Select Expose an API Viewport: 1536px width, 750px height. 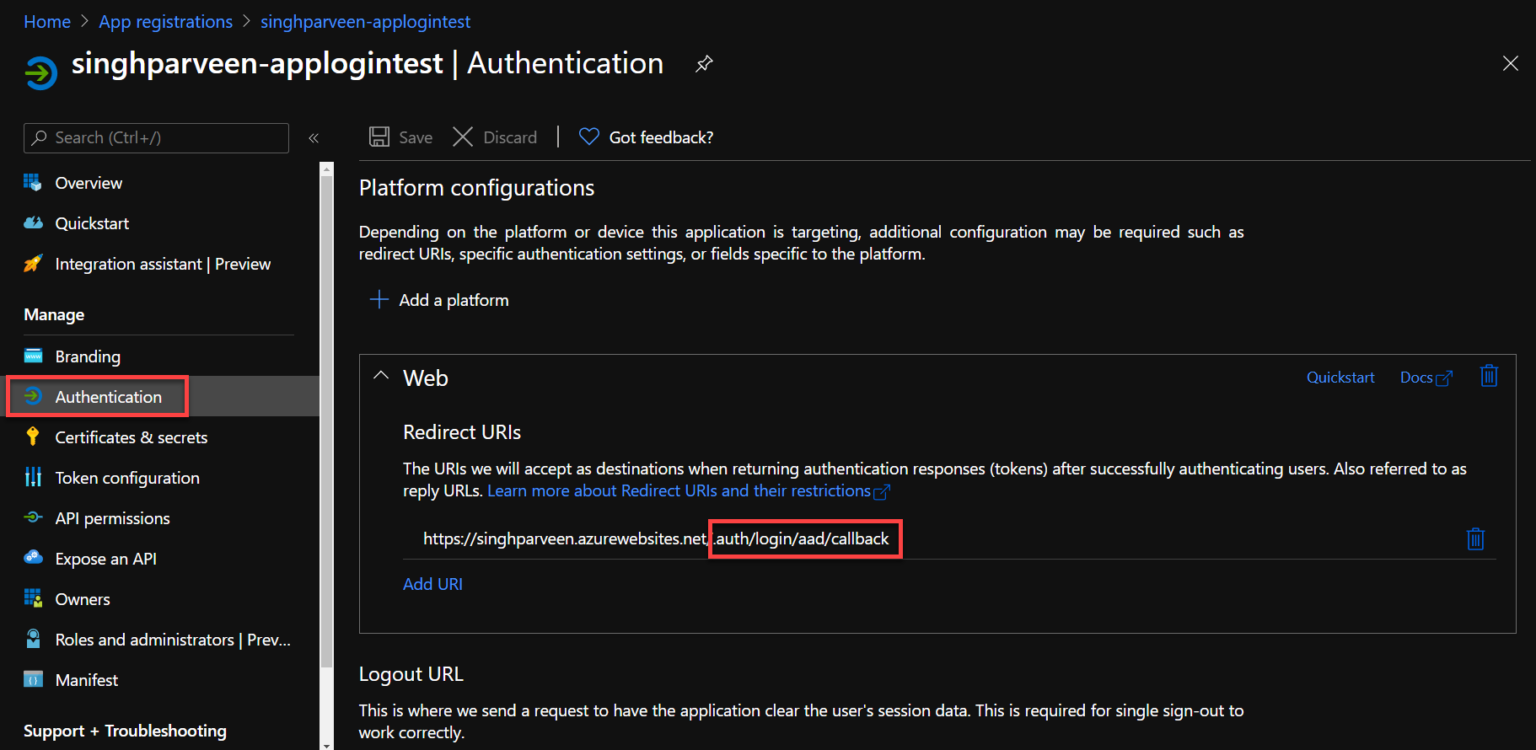point(108,558)
